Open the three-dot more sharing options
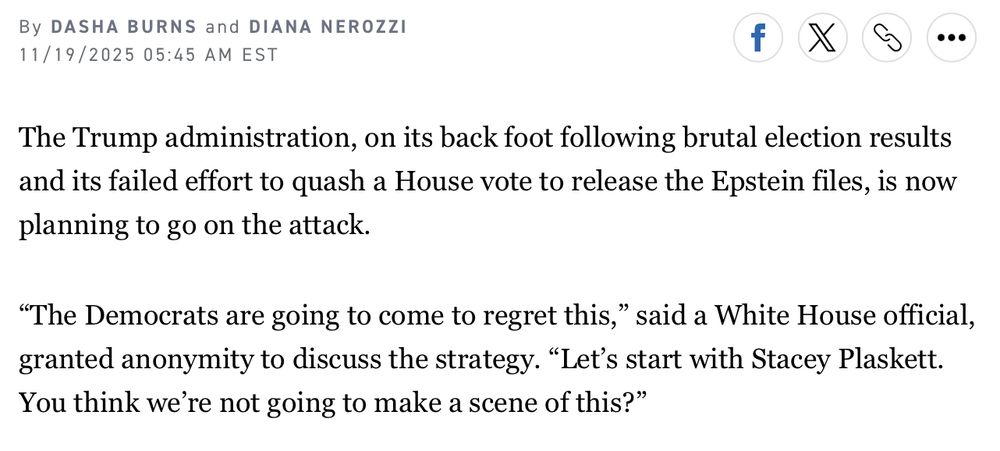 click(951, 38)
